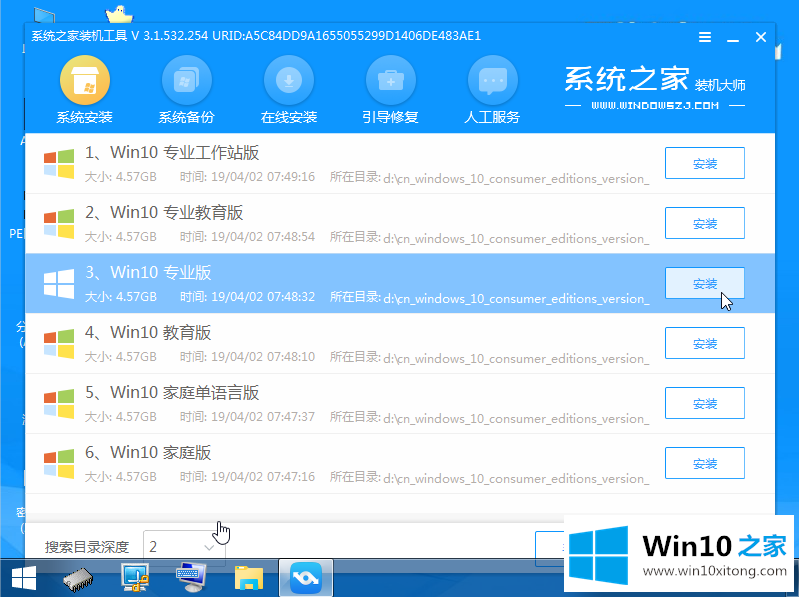Screen dimensions: 799x597
Task: Click time 19/04/02 07:48:32 text
Action: click(263, 297)
